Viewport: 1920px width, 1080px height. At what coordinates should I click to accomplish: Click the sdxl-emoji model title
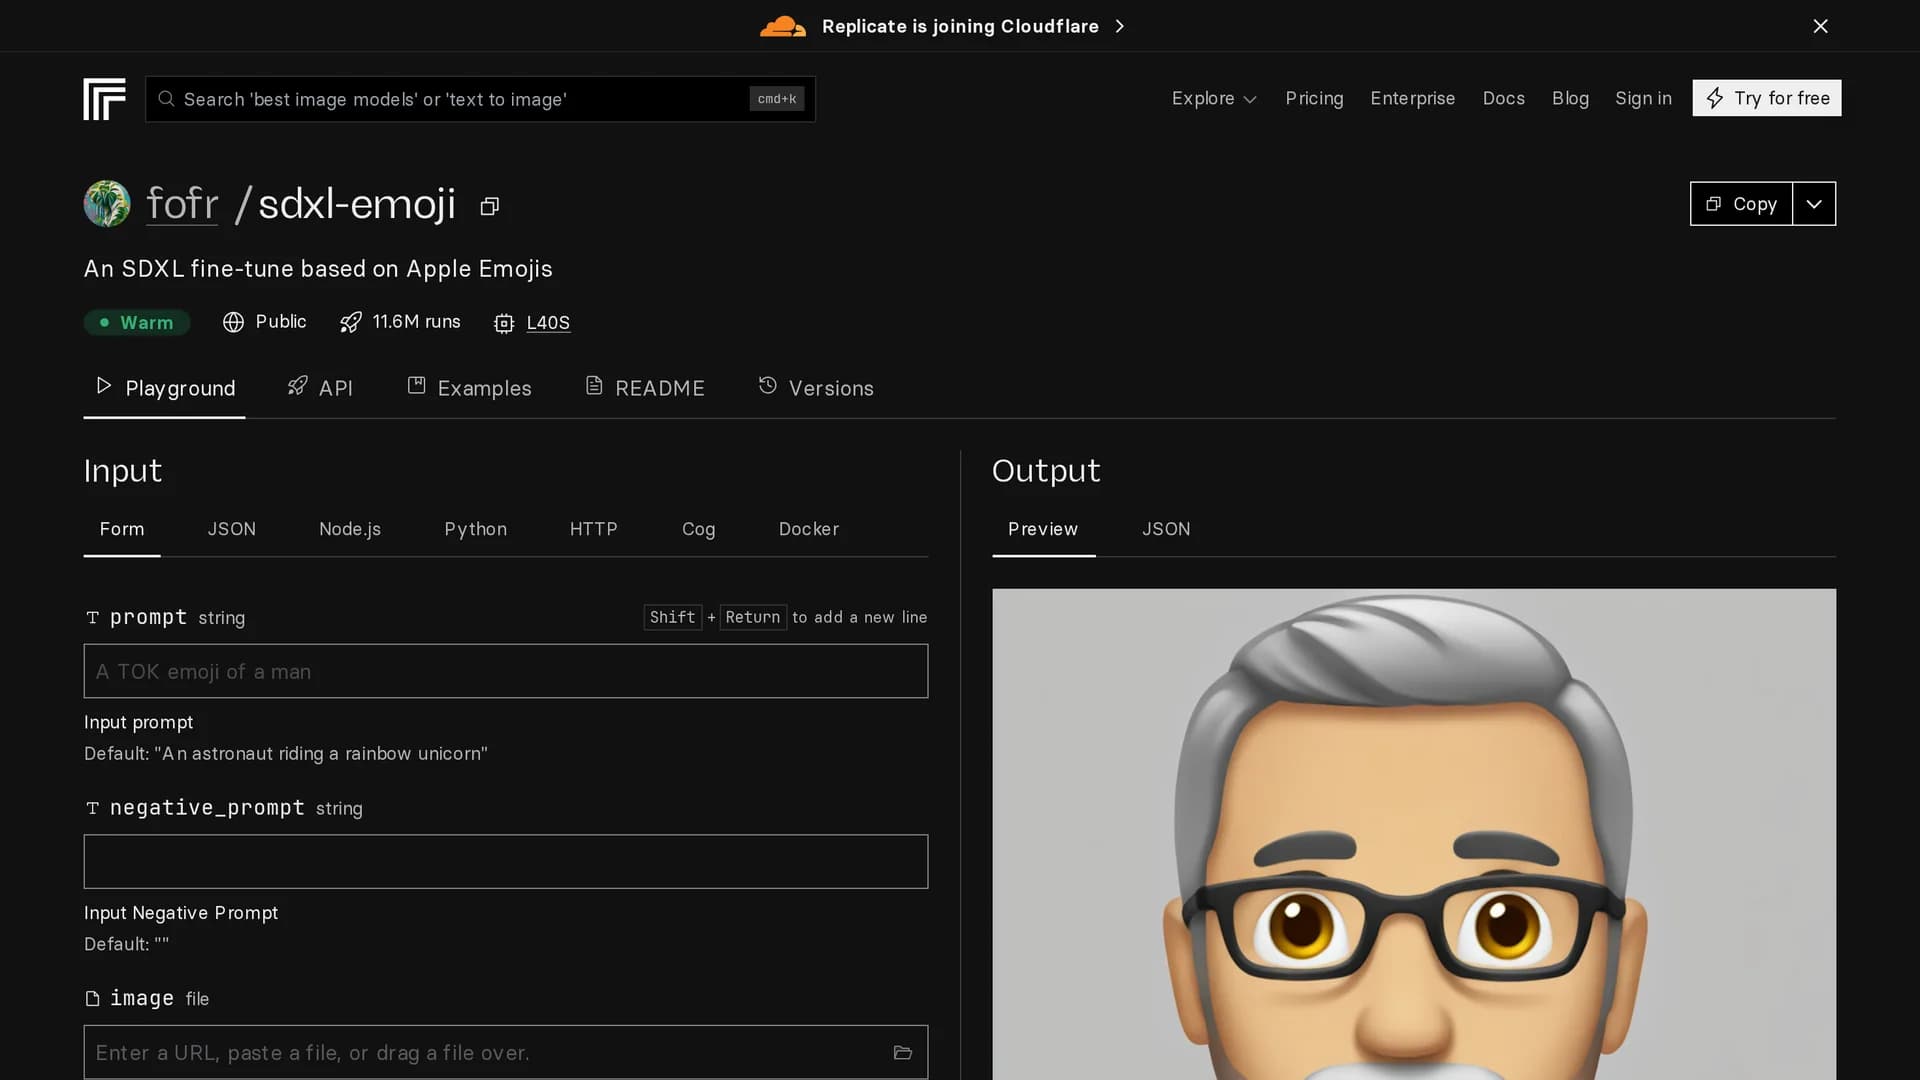click(x=357, y=203)
